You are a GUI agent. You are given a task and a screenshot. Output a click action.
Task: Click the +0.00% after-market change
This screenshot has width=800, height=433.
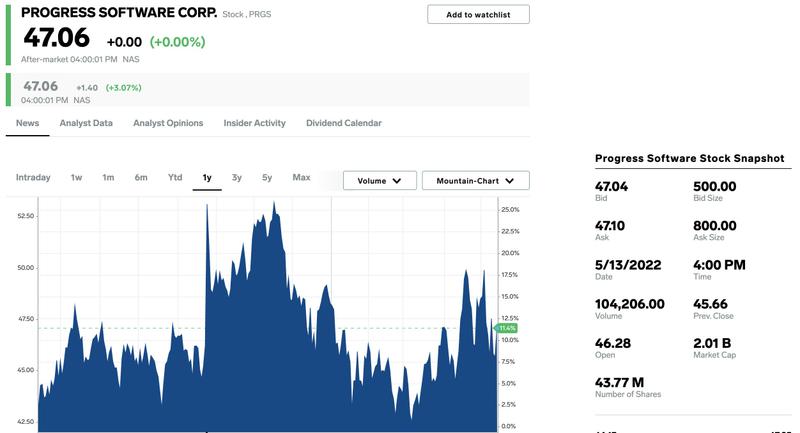point(178,42)
